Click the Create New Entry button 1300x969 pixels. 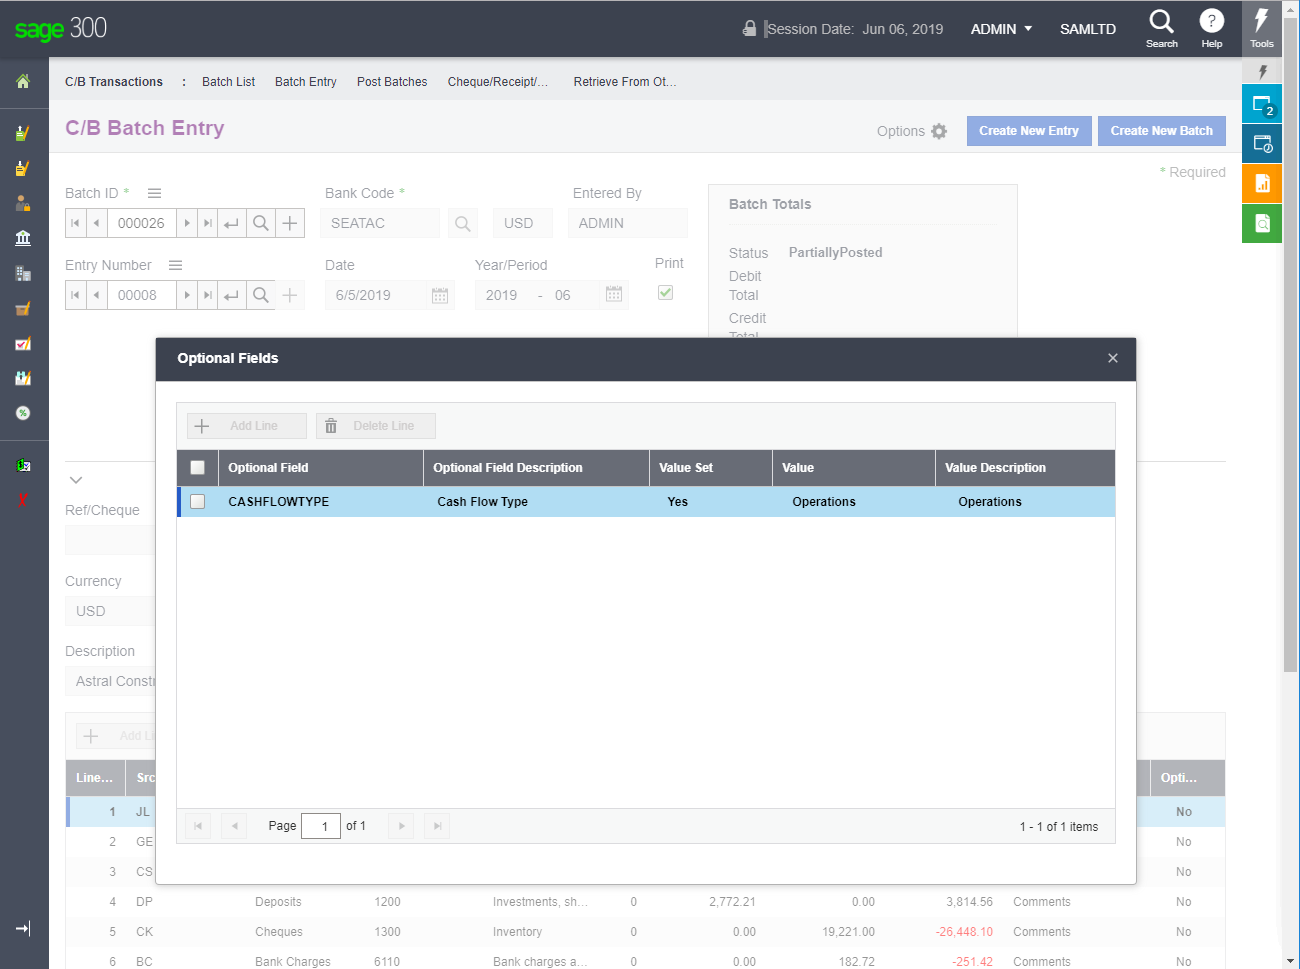(x=1028, y=131)
